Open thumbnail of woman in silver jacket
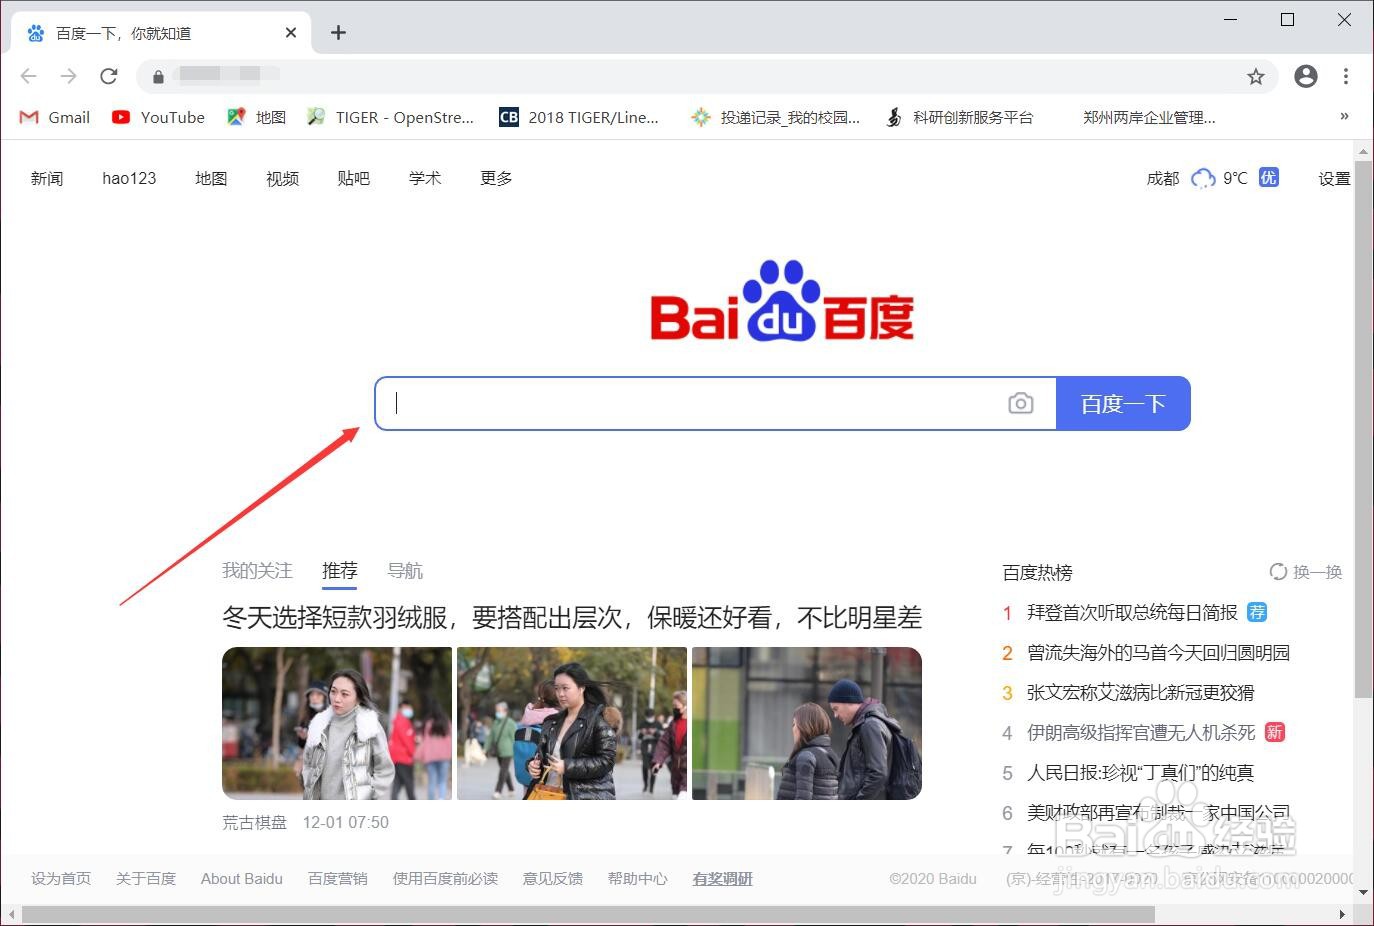Image resolution: width=1374 pixels, height=926 pixels. [x=337, y=723]
